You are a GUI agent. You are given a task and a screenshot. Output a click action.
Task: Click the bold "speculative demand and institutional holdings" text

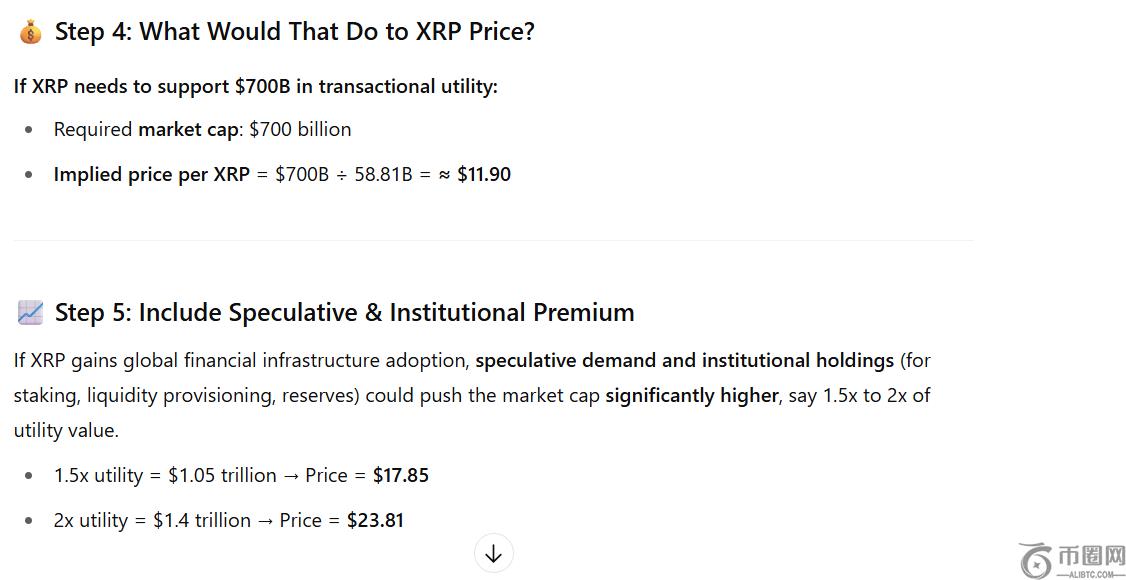(684, 361)
